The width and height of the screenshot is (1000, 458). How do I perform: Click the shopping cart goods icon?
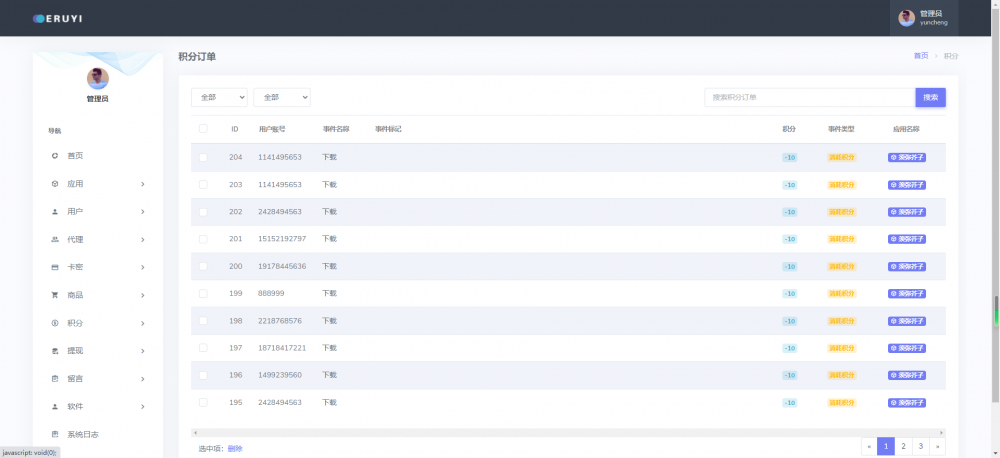pos(55,295)
